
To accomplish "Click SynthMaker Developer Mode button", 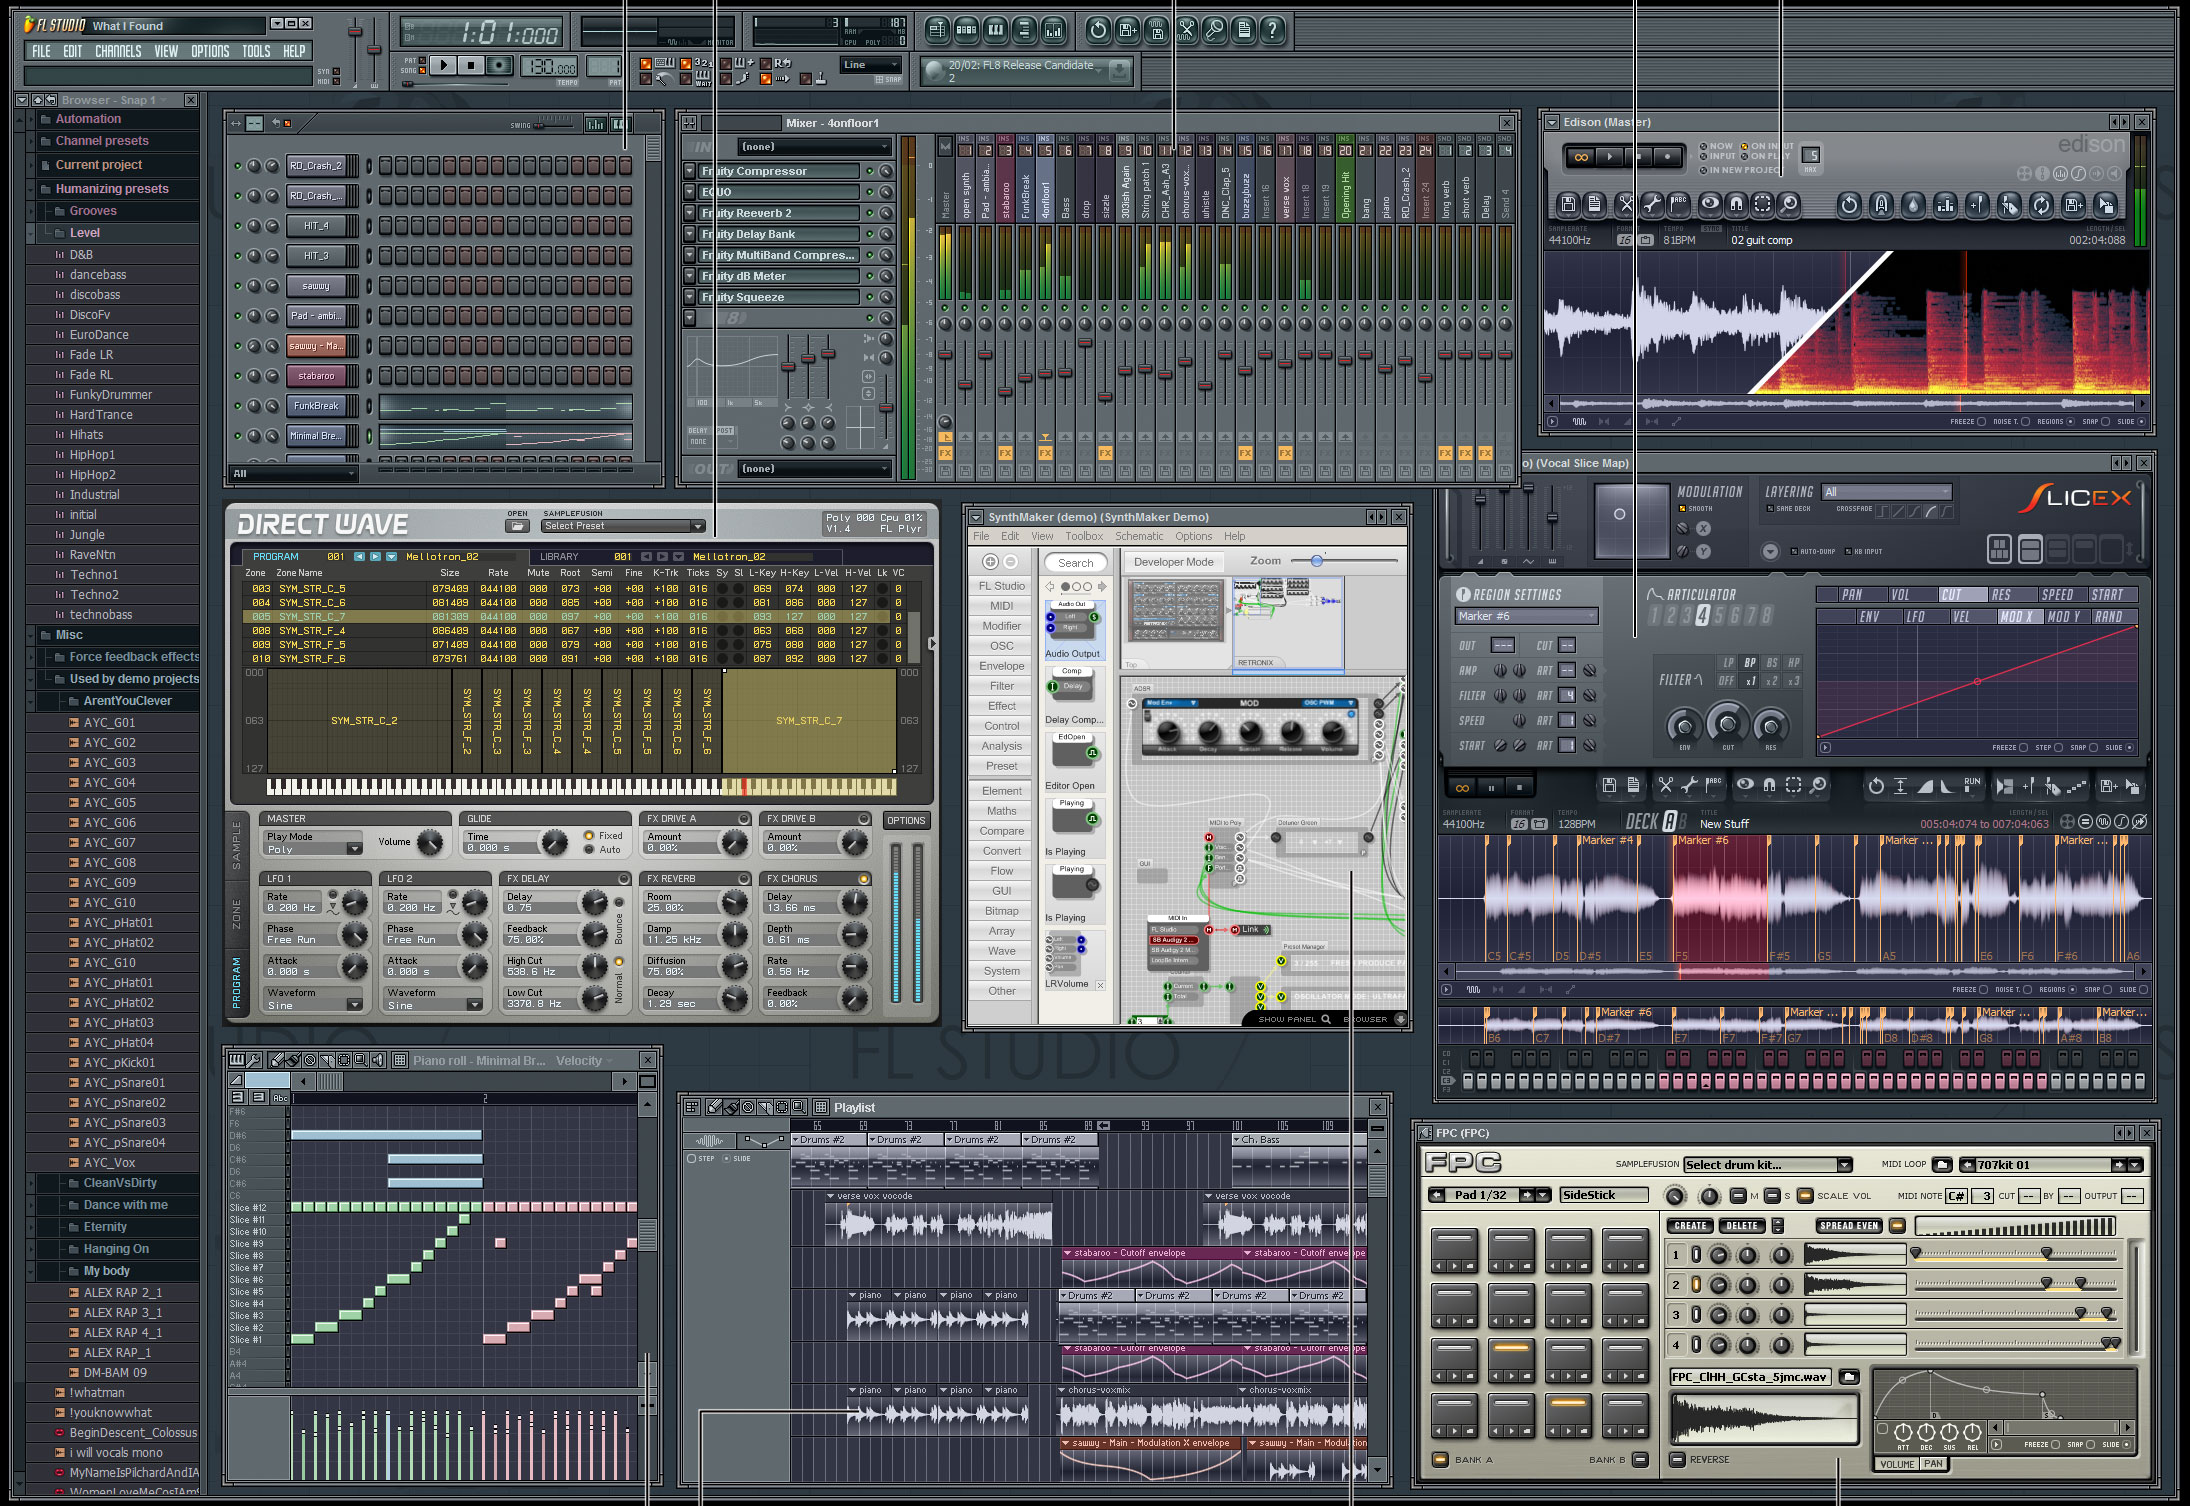I will pyautogui.click(x=1174, y=562).
